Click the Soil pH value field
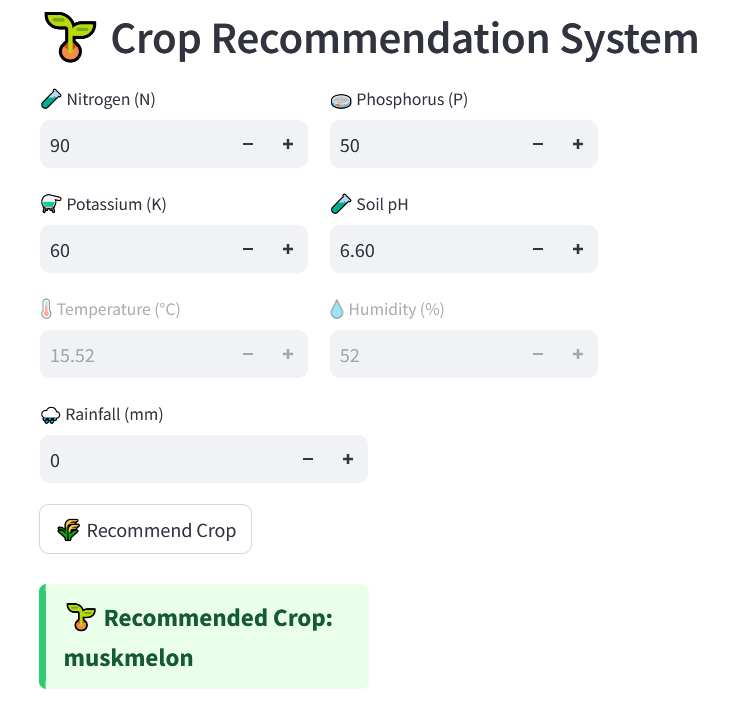The height and width of the screenshot is (709, 736). tap(420, 250)
